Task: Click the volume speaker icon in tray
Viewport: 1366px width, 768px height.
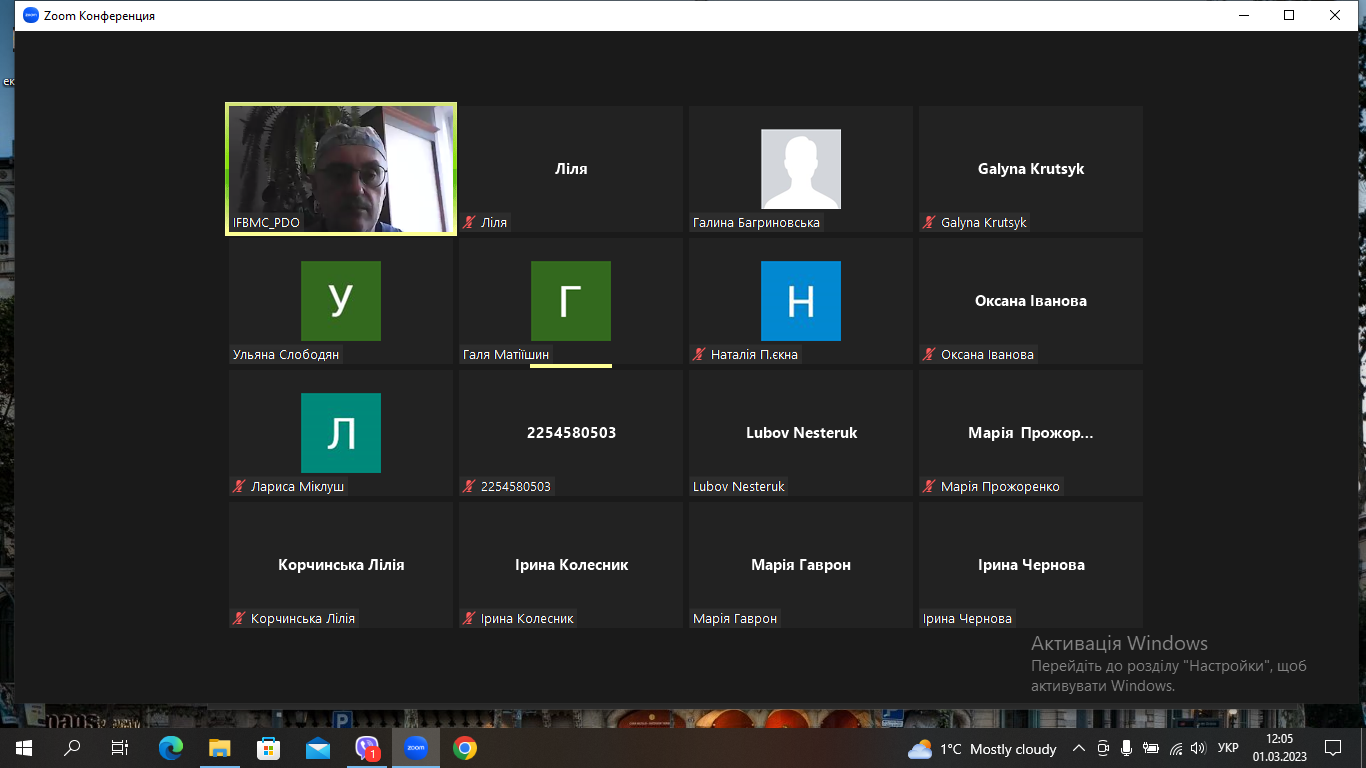Action: pyautogui.click(x=1198, y=748)
